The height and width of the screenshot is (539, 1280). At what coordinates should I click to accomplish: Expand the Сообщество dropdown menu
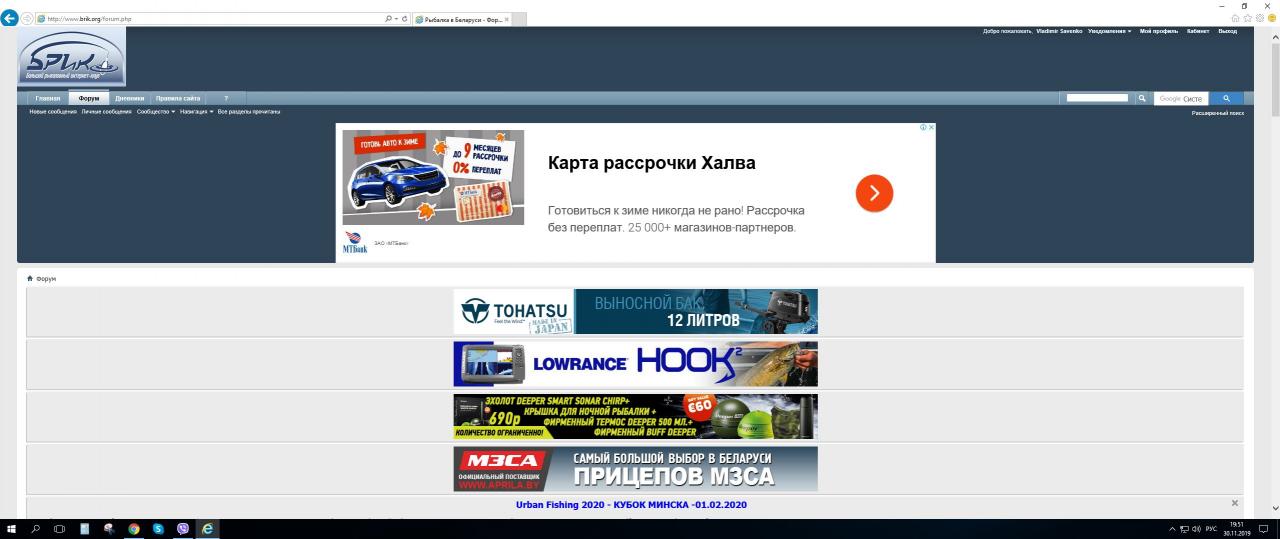click(x=155, y=112)
